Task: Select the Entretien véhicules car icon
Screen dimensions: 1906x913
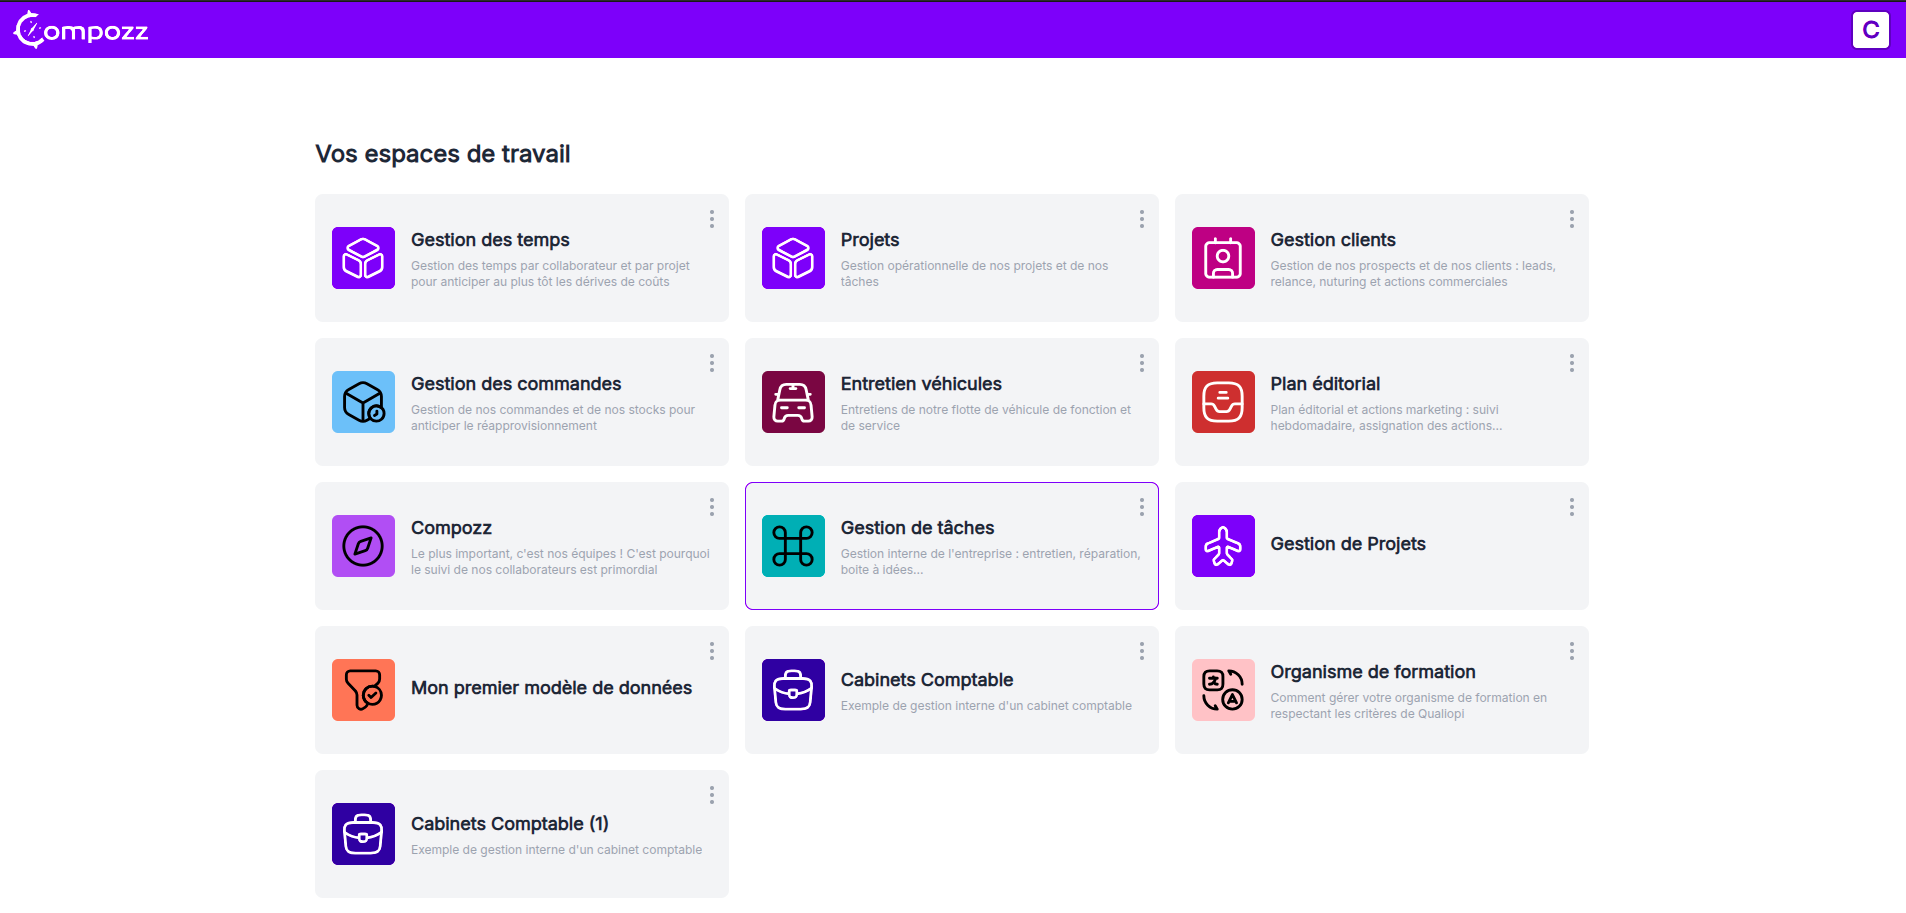Action: click(x=792, y=402)
